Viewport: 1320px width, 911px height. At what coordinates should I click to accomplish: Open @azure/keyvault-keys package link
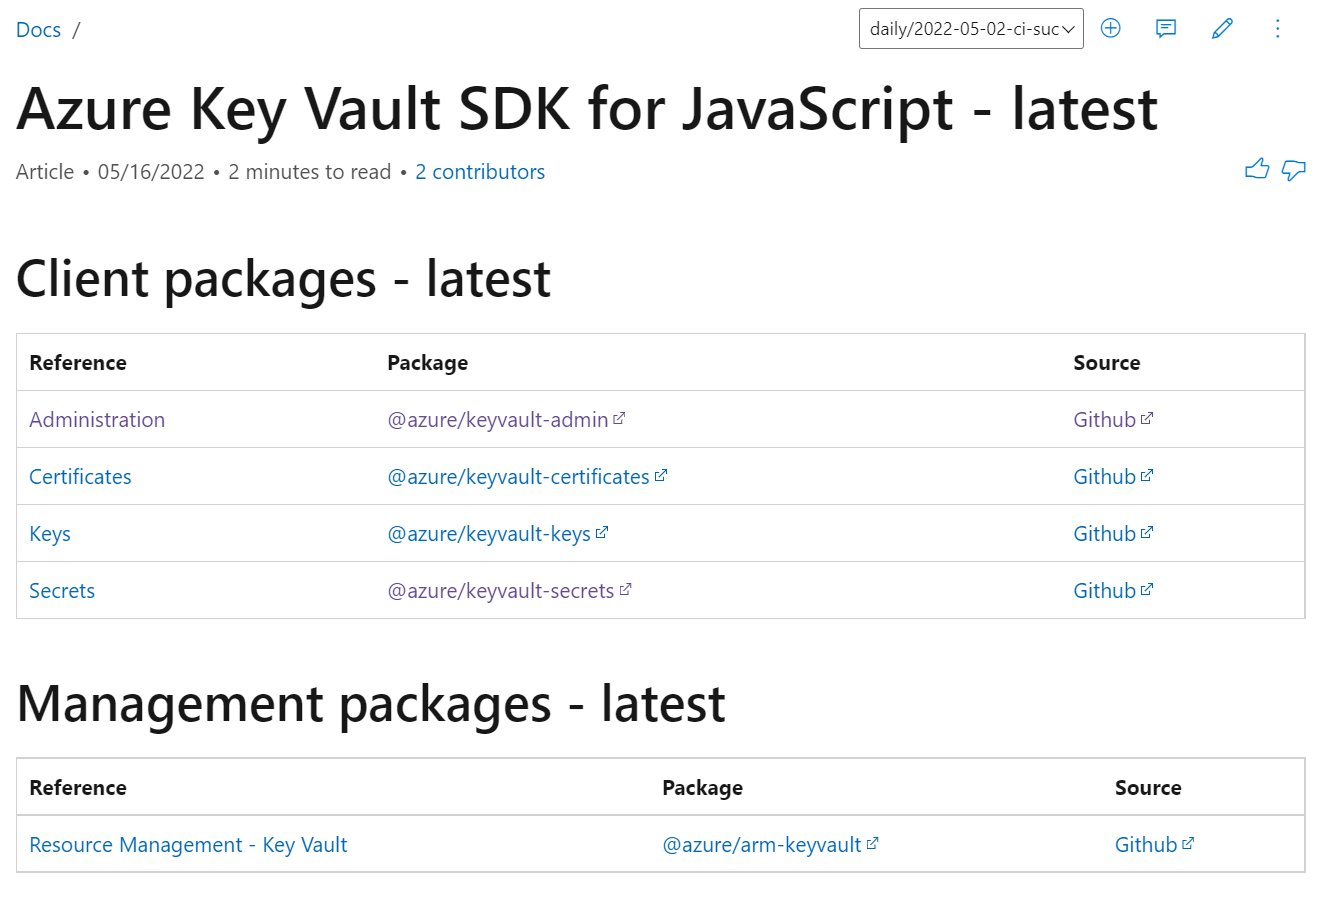click(489, 534)
